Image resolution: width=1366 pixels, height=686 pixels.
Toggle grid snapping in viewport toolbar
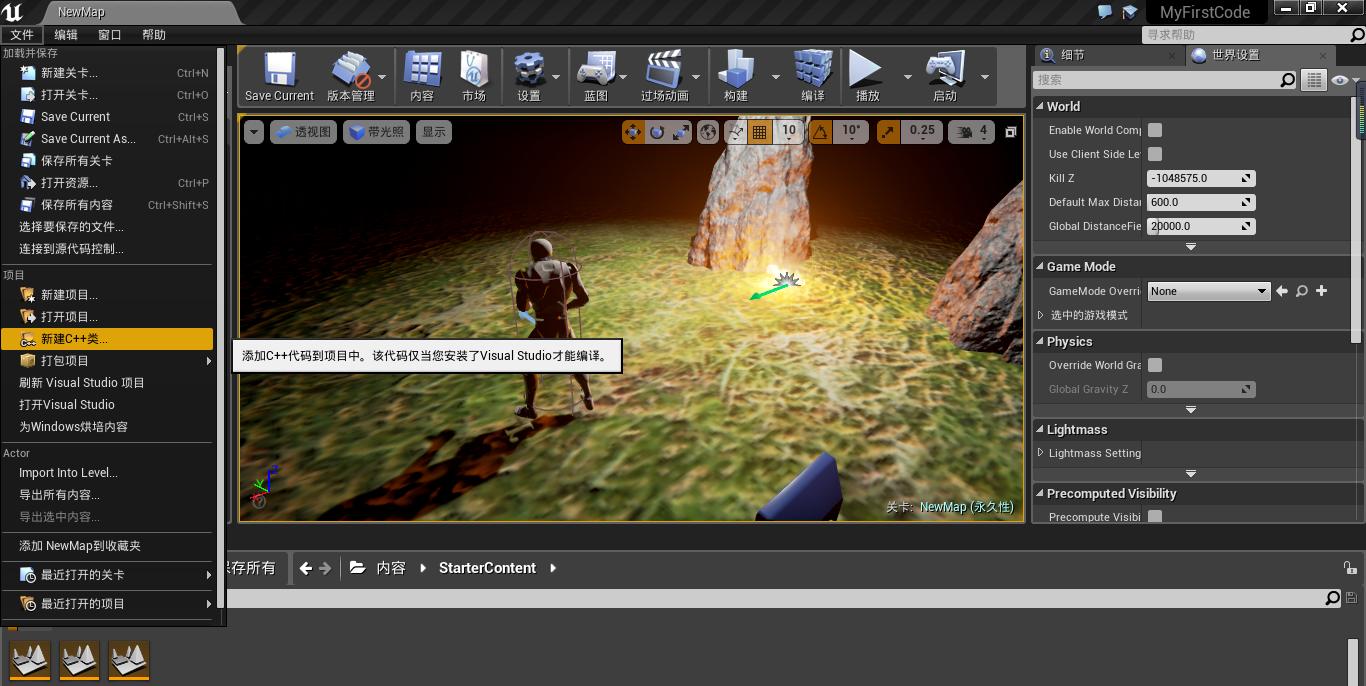pos(759,131)
